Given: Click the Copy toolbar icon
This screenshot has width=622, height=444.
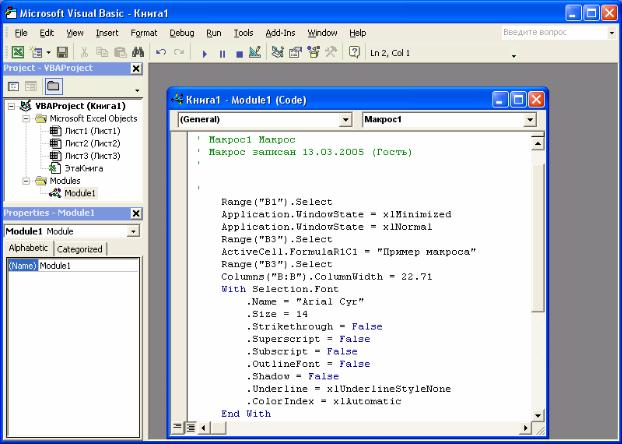Looking at the screenshot, I should [x=102, y=52].
